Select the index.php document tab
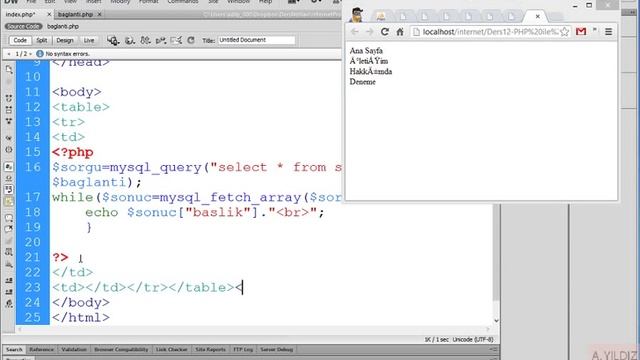 (x=20, y=14)
